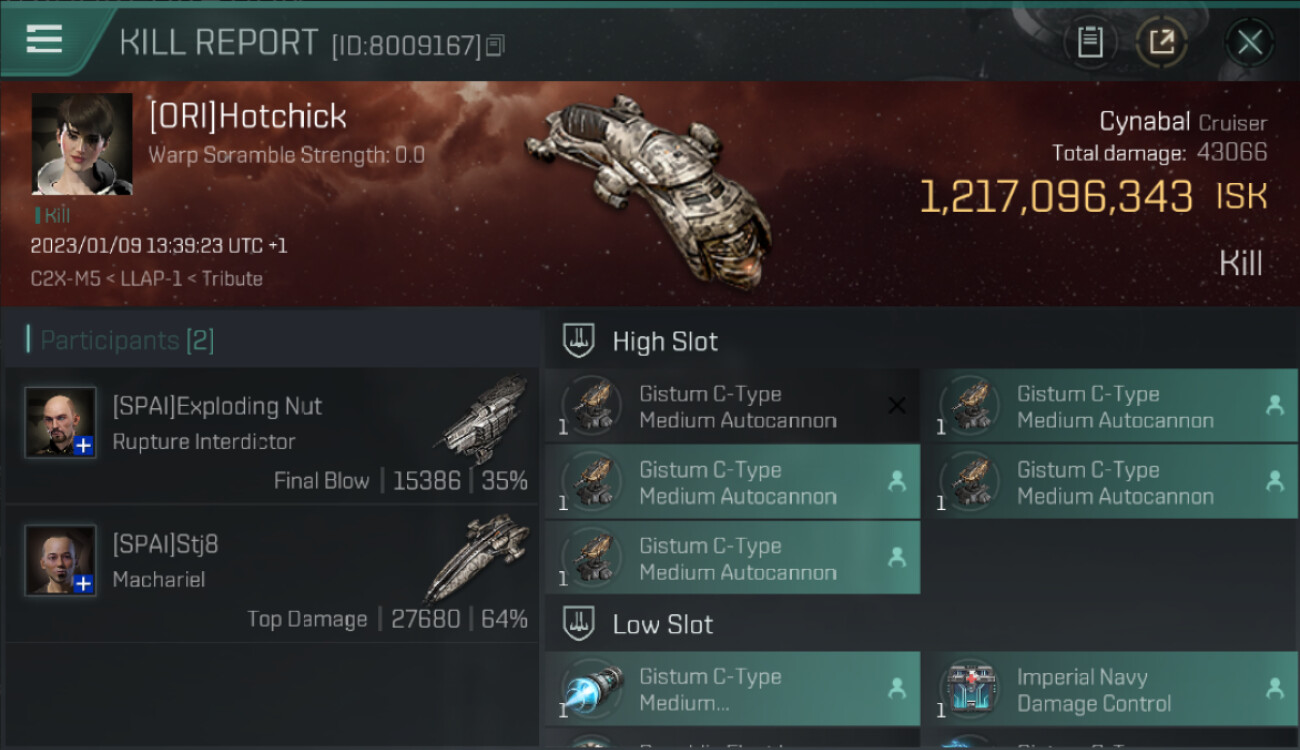Click the Low Slot section header
1300x750 pixels.
662,625
